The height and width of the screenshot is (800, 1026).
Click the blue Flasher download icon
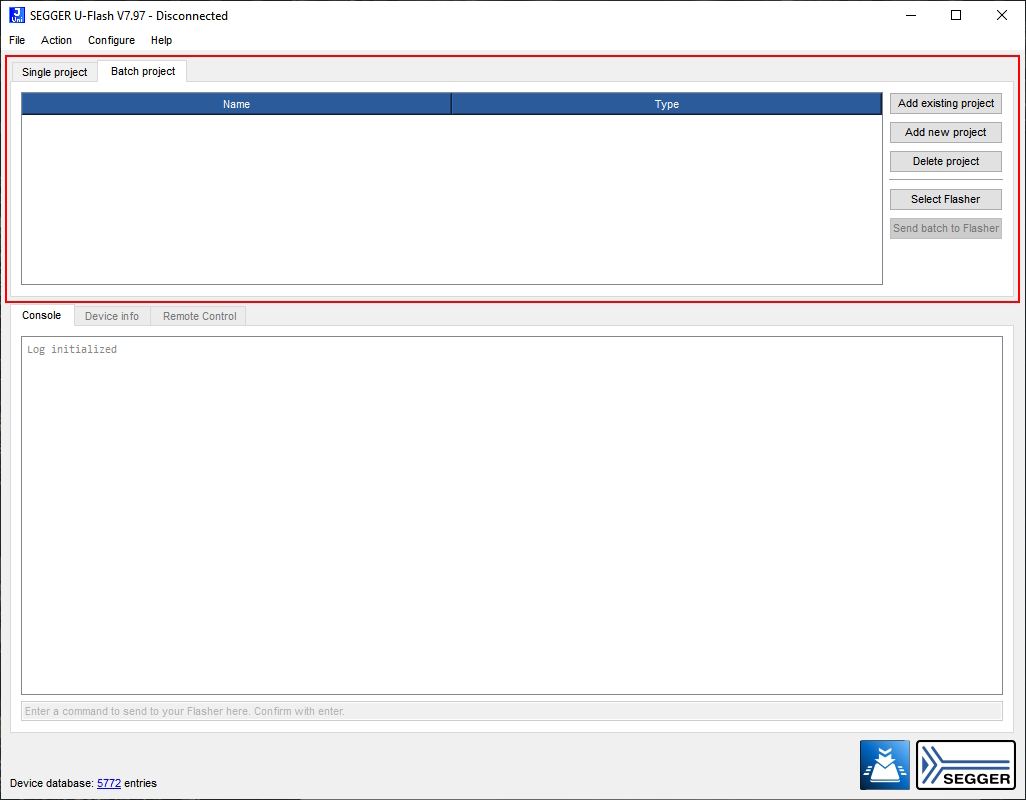click(884, 765)
